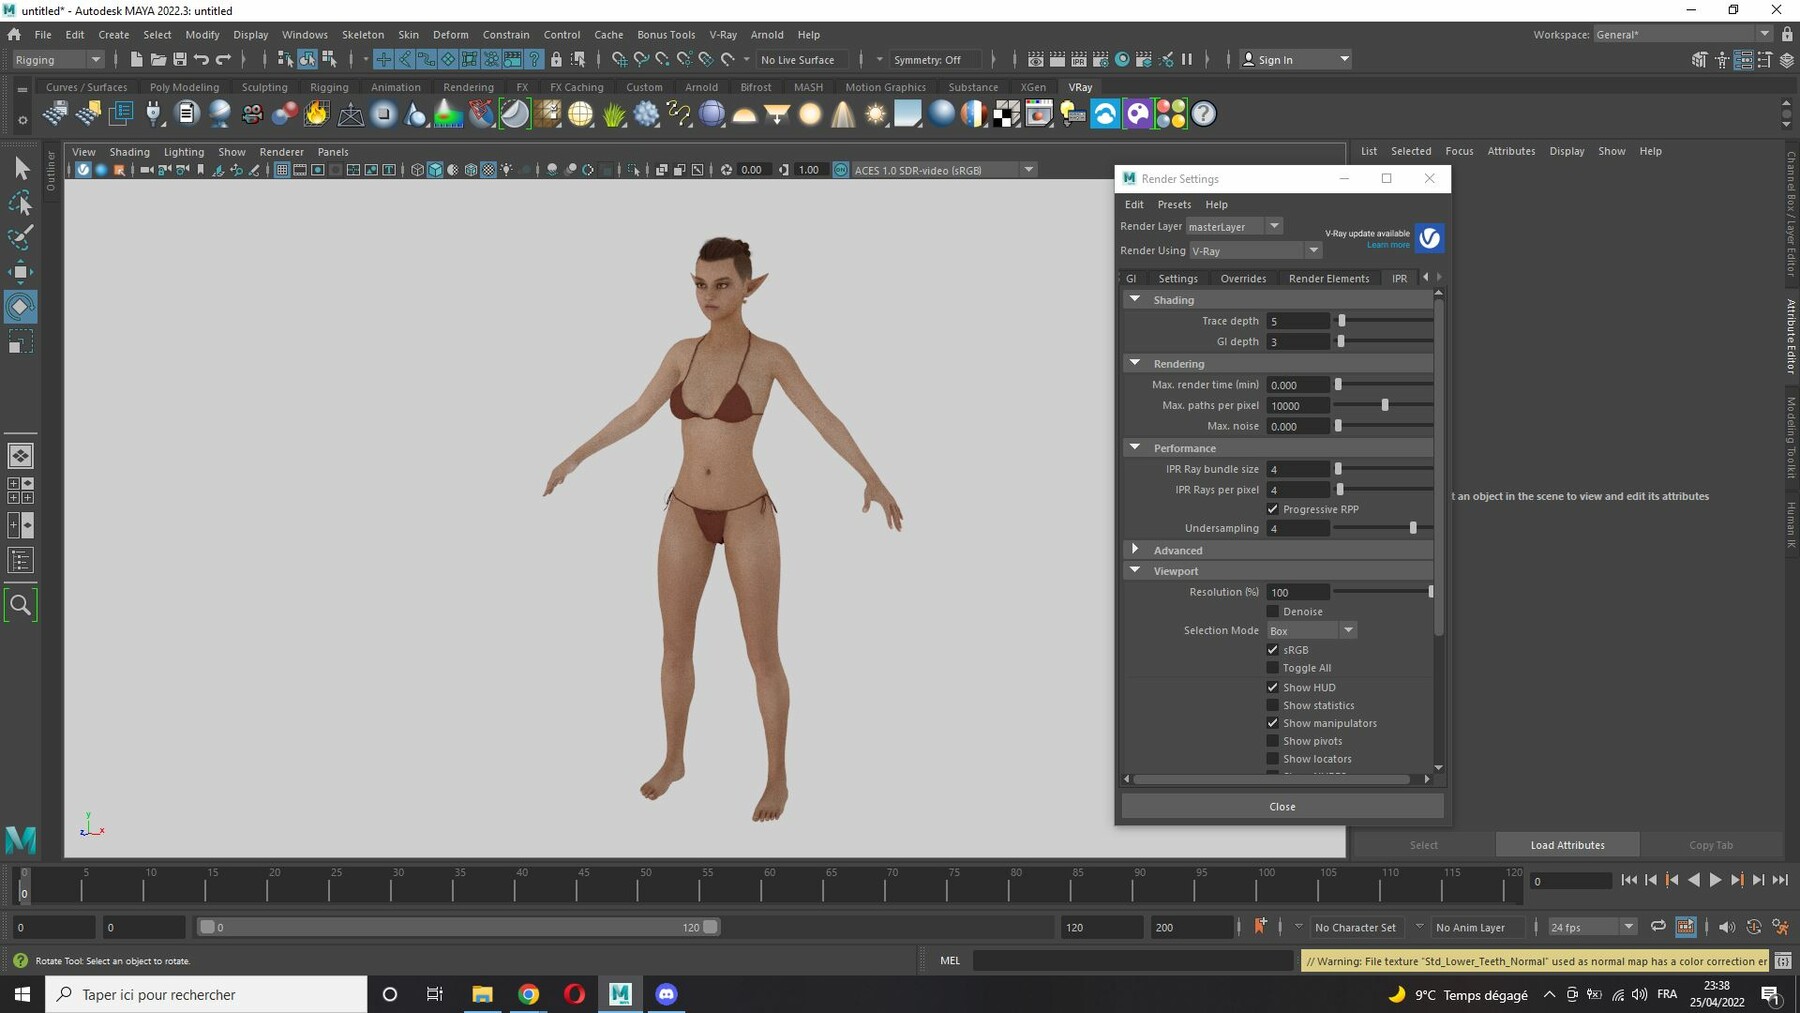Open the Render Using V-Ray dropdown
This screenshot has height=1013, width=1800.
coord(1254,250)
